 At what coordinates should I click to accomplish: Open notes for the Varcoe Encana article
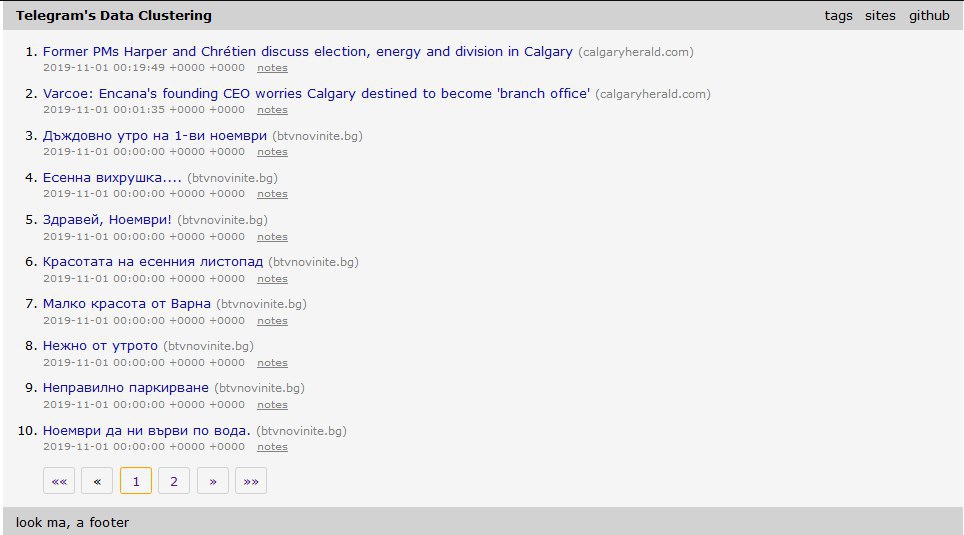[272, 109]
